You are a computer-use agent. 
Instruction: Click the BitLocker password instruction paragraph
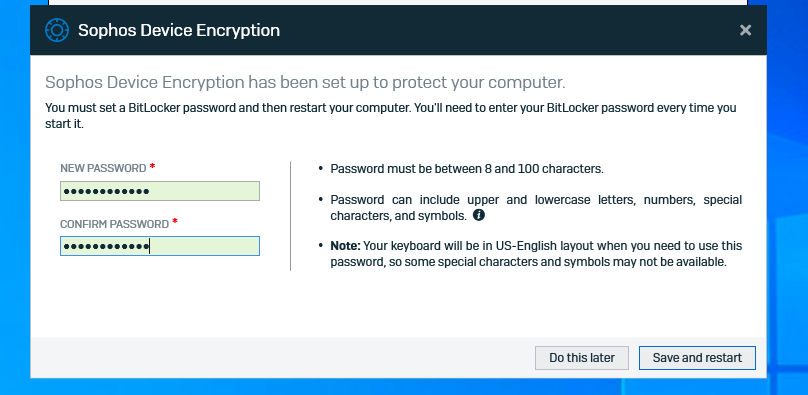(391, 116)
